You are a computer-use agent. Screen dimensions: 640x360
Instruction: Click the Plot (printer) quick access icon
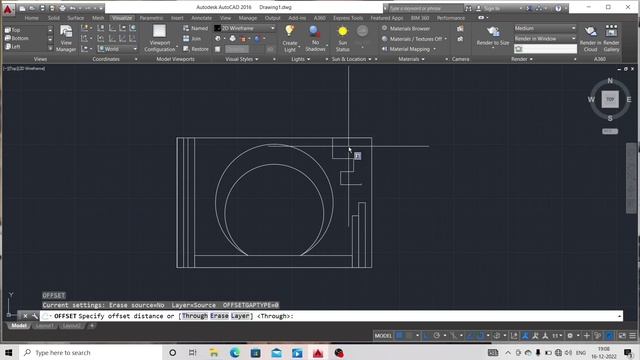point(62,8)
